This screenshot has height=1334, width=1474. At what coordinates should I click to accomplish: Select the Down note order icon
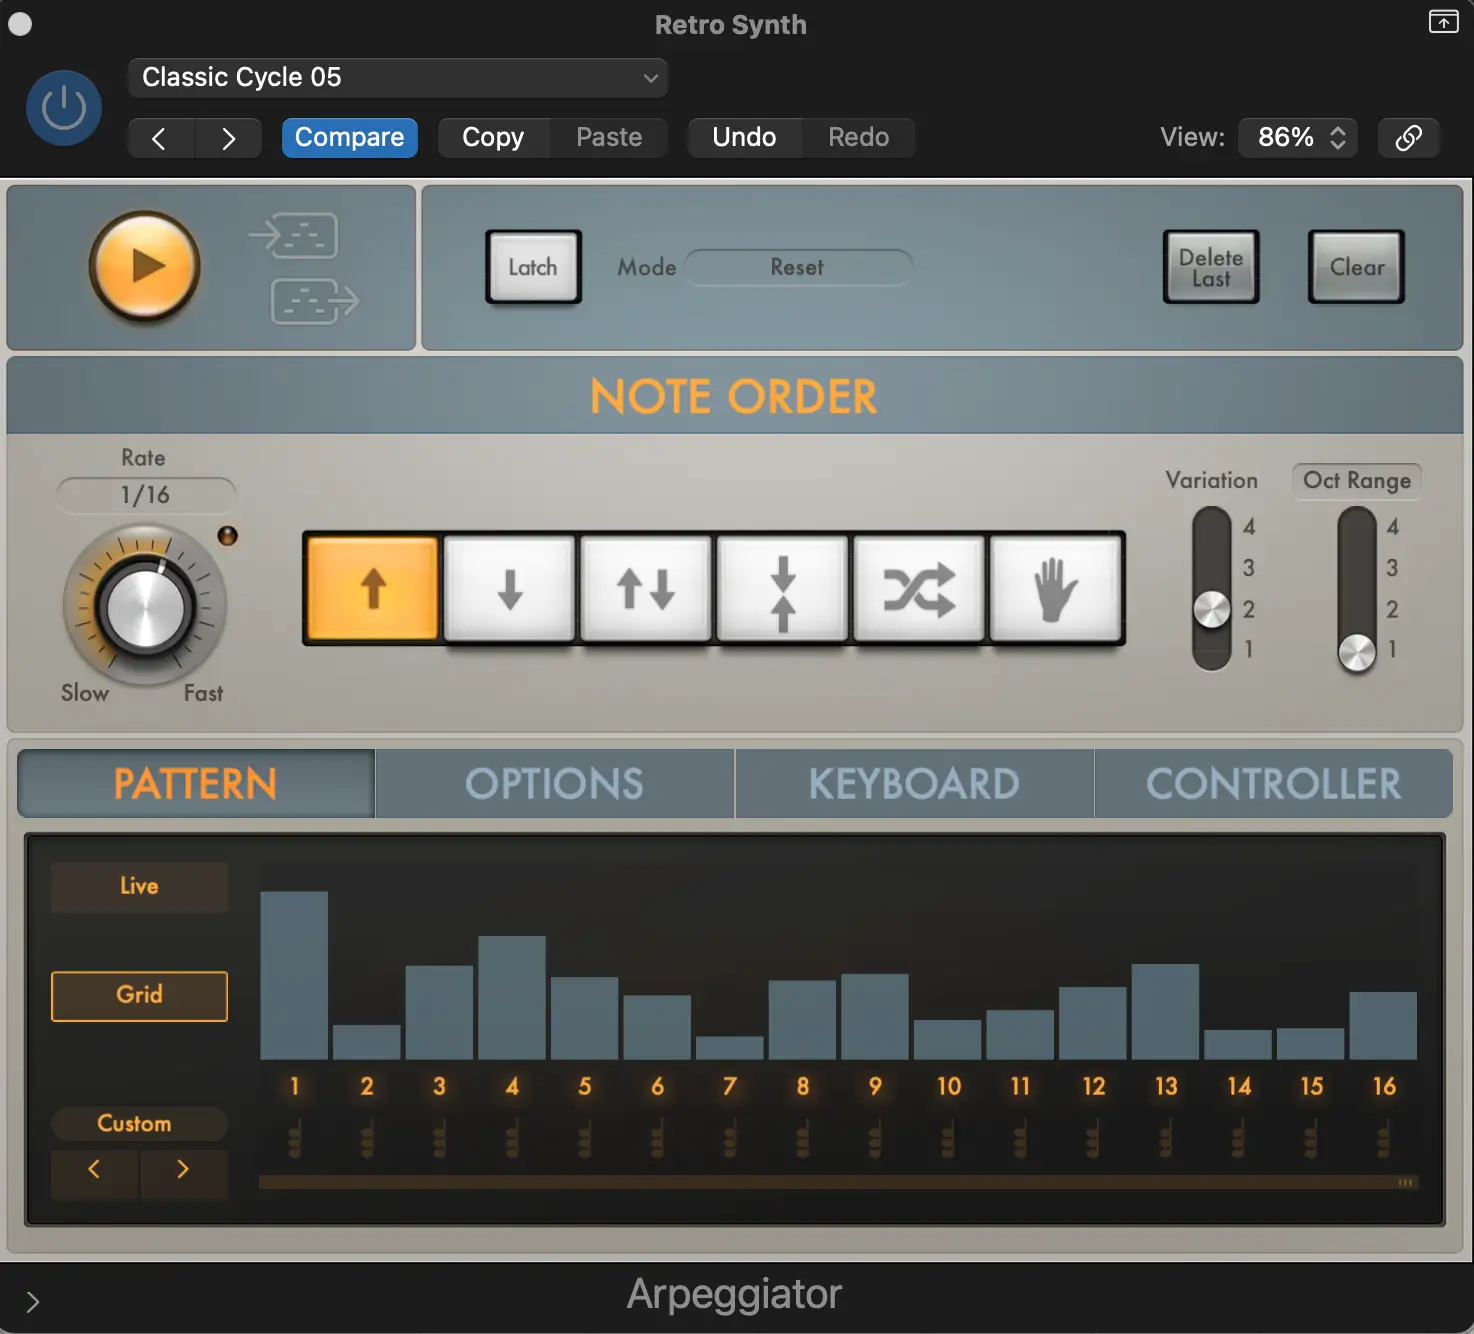point(510,588)
